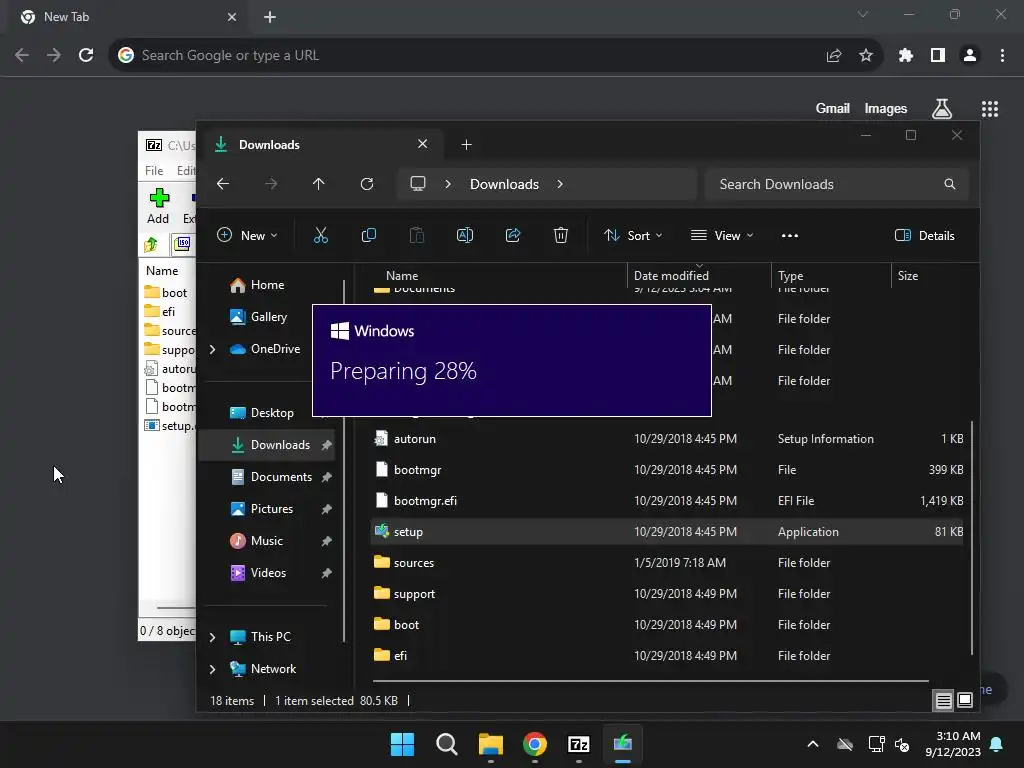Click Add button in 7-Zip window
This screenshot has width=1024, height=768.
click(158, 206)
